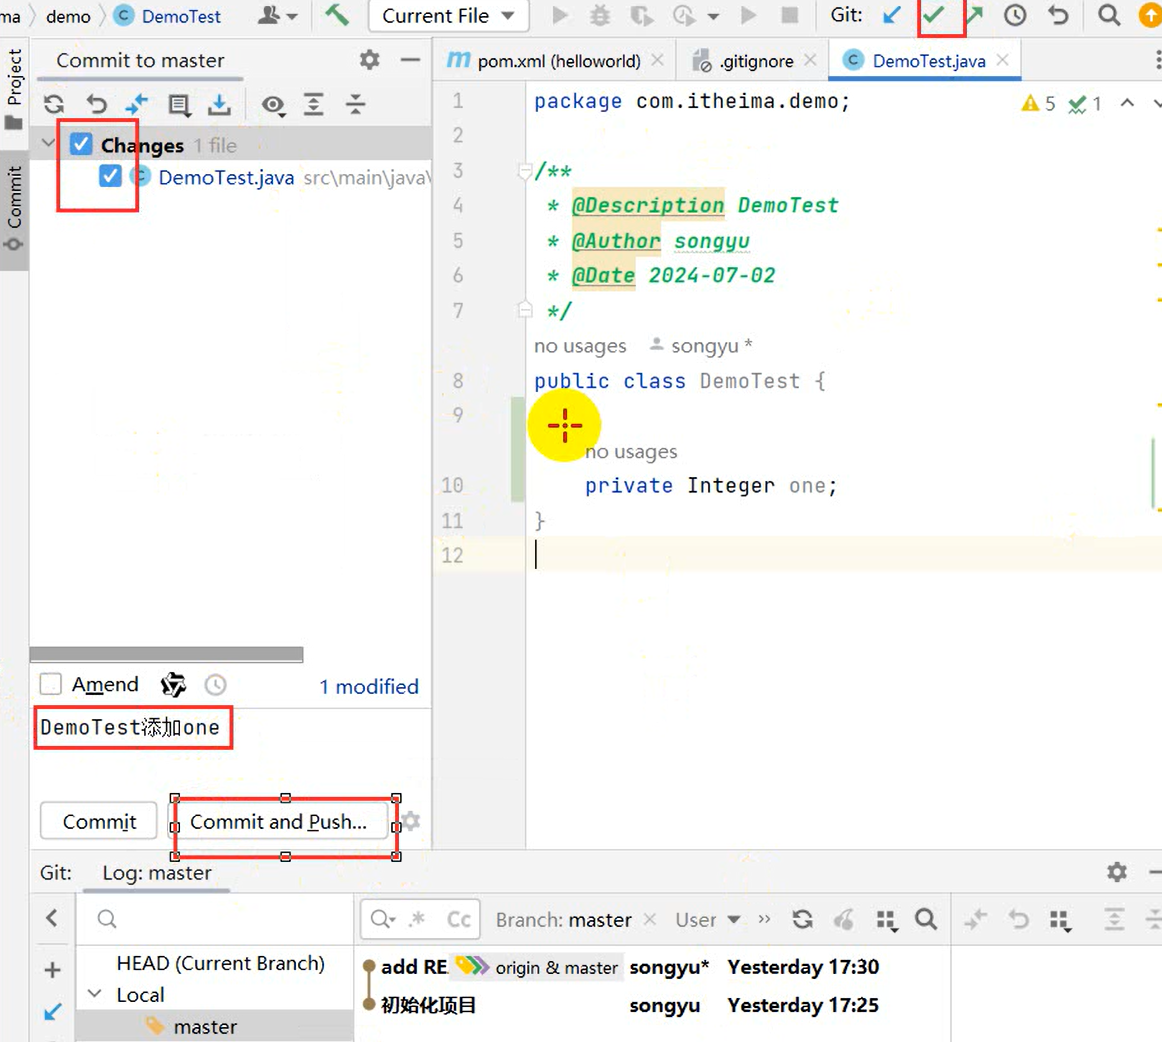This screenshot has width=1162, height=1042.
Task: Collapse all in changes tree
Action: click(356, 104)
